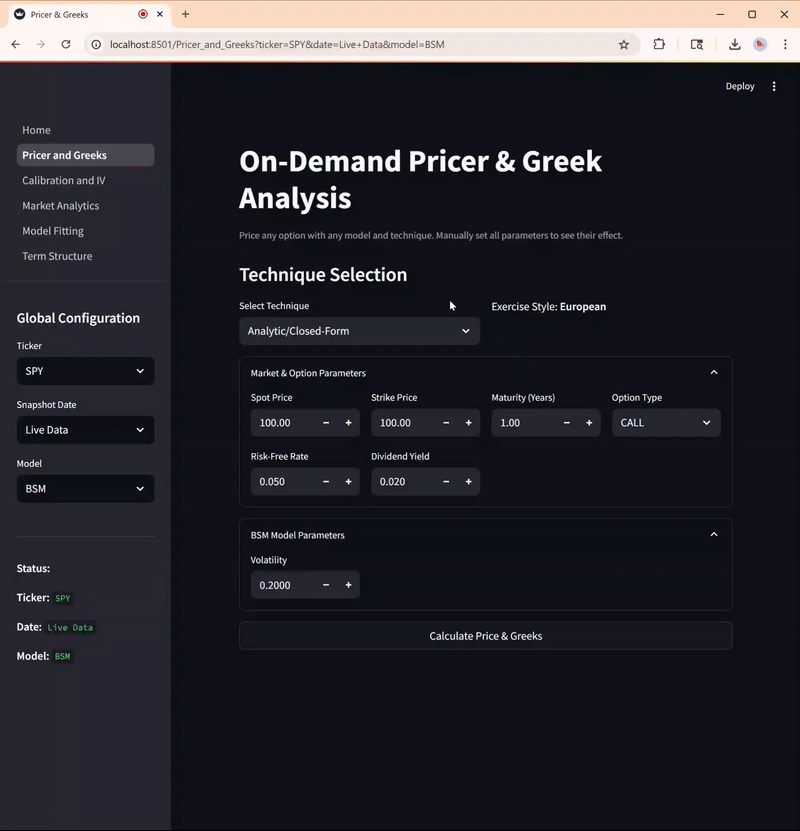Open the downloads icon in toolbar
The height and width of the screenshot is (831, 800).
(x=734, y=45)
